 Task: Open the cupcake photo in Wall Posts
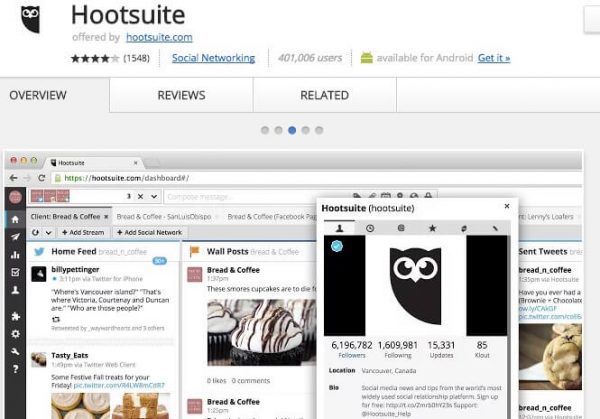pyautogui.click(x=262, y=333)
